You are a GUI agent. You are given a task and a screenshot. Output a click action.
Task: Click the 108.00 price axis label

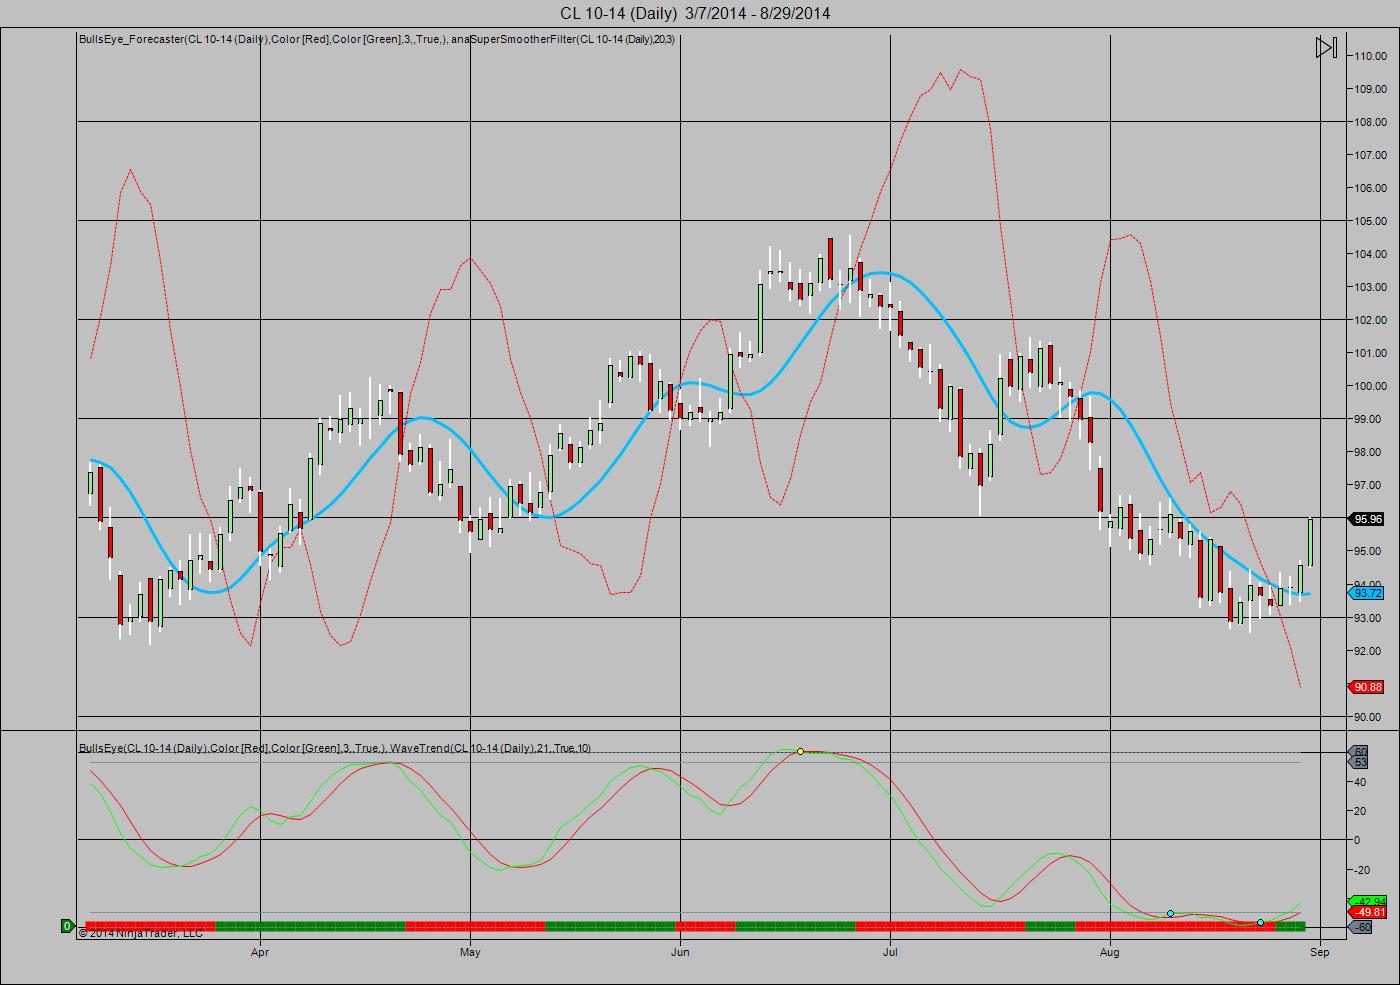coord(1370,122)
